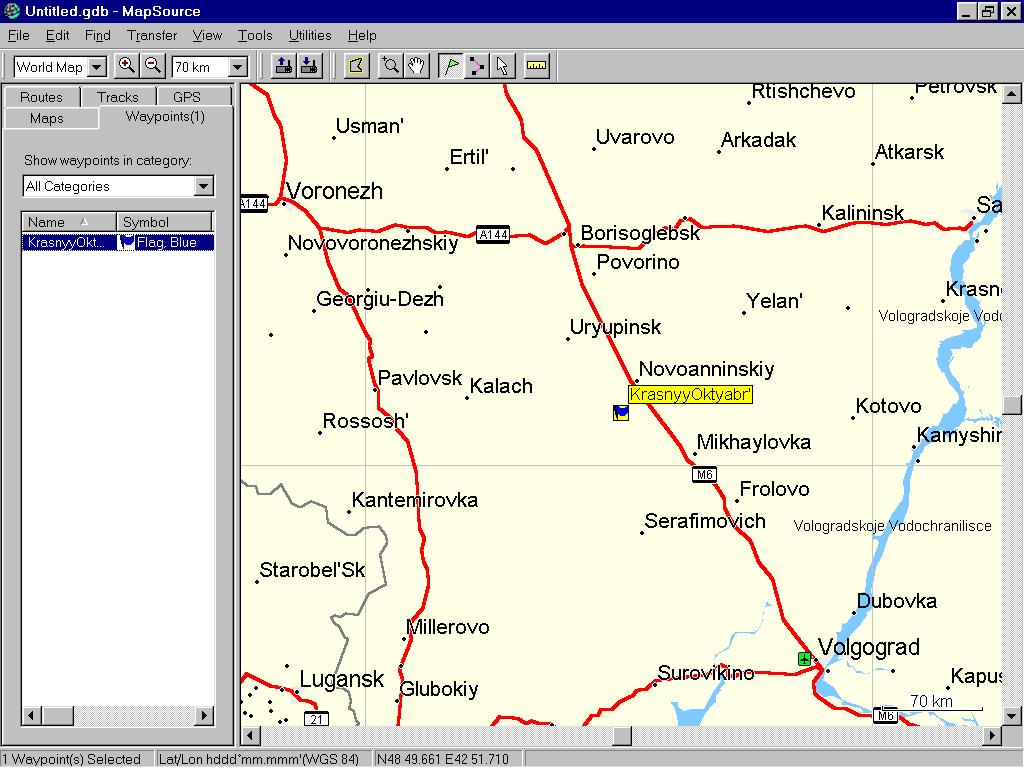The image size is (1024, 768).
Task: Open the All Categories dropdown
Action: [x=204, y=186]
